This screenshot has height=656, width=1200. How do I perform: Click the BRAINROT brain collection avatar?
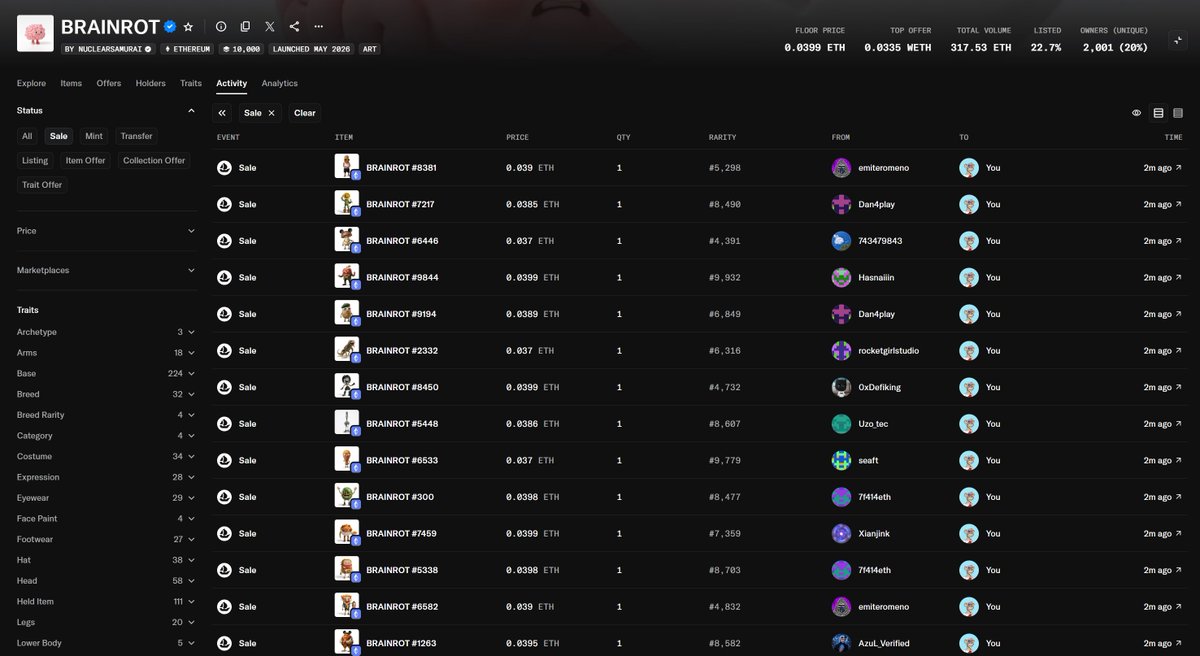click(x=35, y=34)
